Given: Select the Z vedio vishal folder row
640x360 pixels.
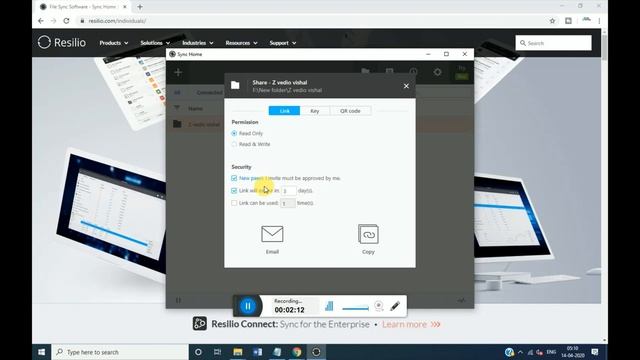Looking at the screenshot, I should tap(320, 124).
